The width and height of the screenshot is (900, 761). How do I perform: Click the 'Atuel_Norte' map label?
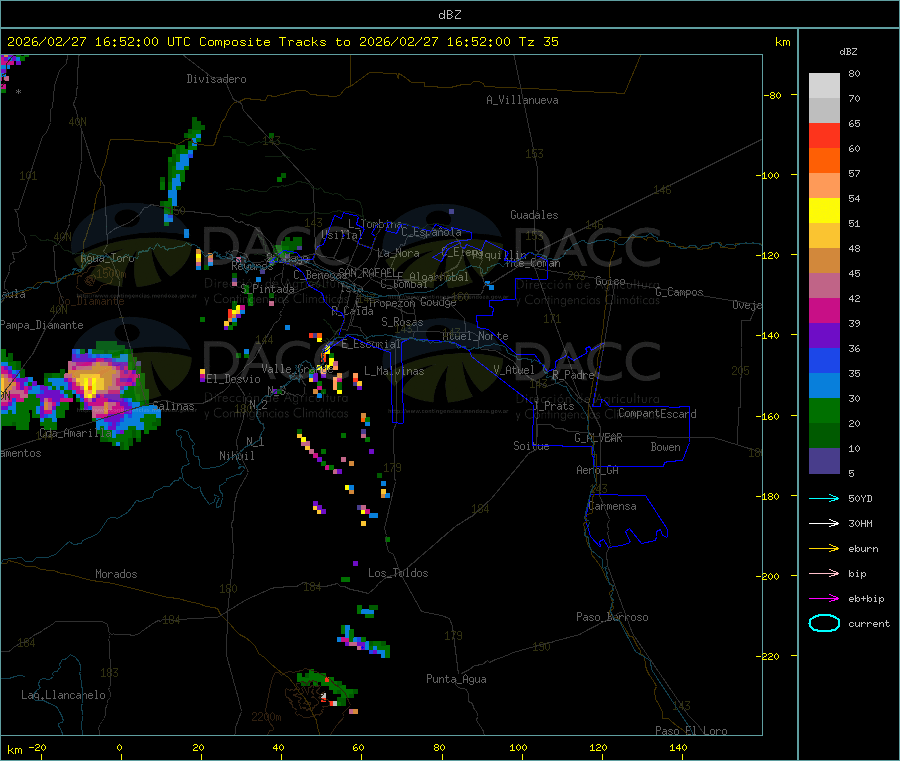(475, 336)
